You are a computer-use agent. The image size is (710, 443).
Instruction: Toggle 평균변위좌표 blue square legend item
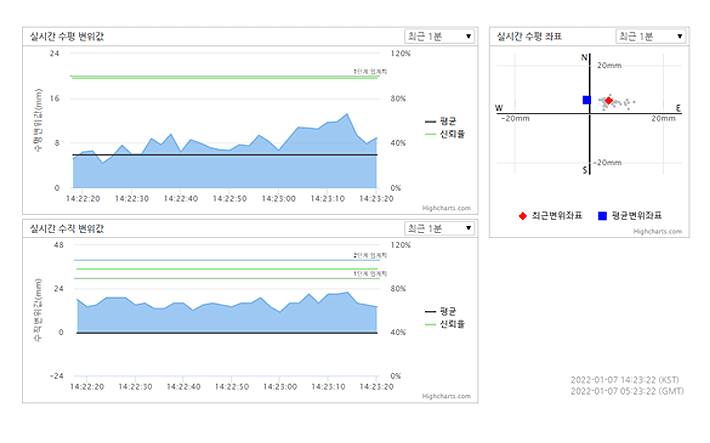tap(630, 216)
